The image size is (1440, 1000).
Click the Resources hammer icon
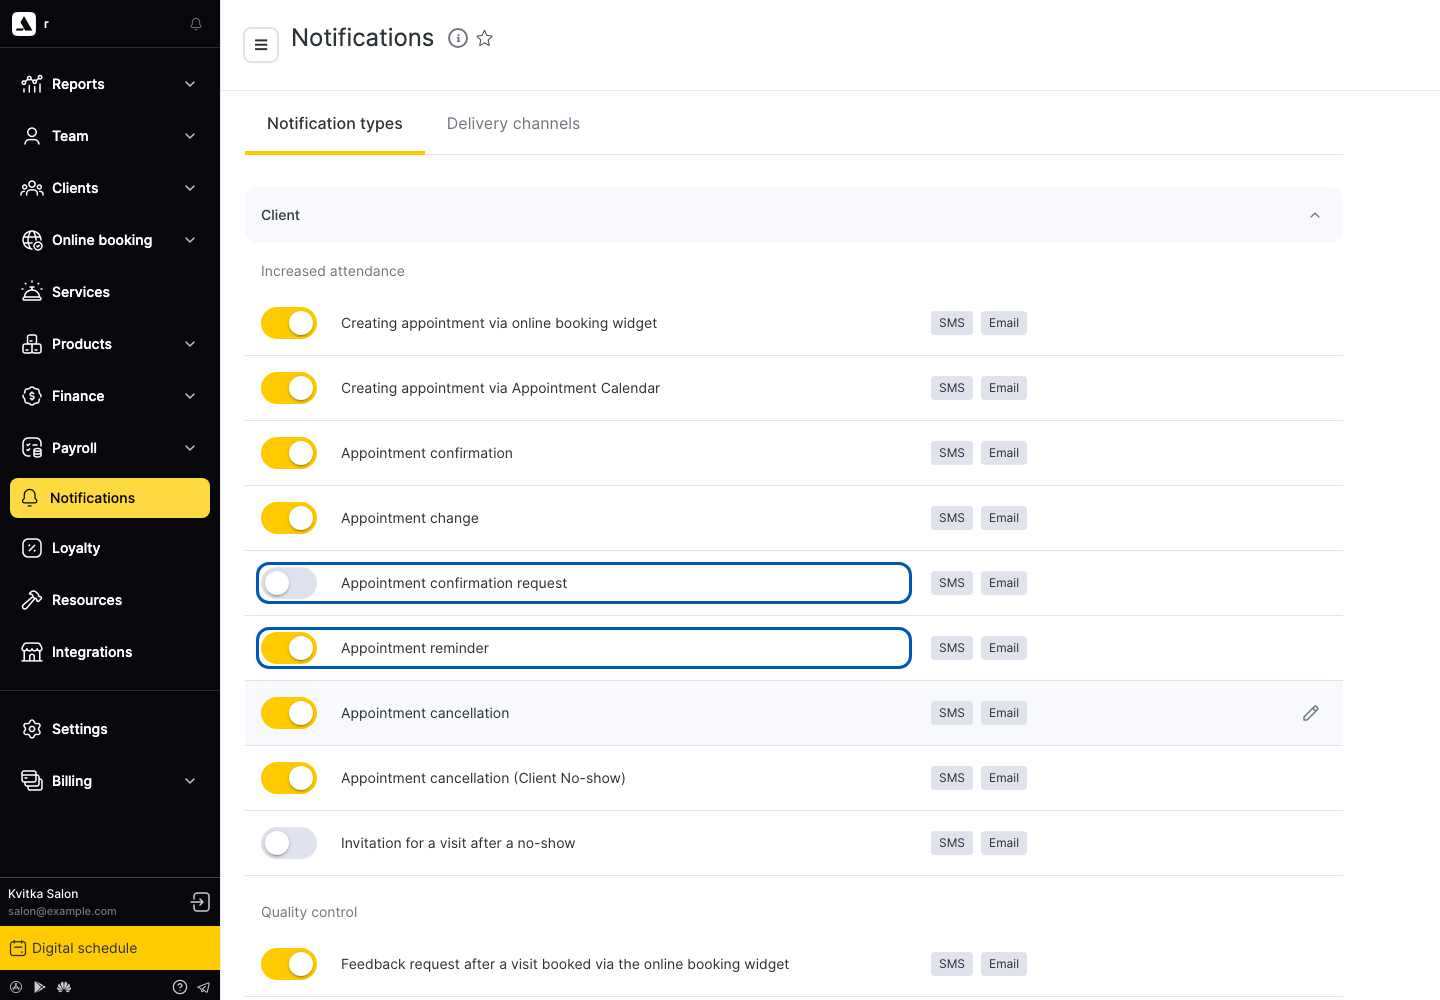click(32, 600)
